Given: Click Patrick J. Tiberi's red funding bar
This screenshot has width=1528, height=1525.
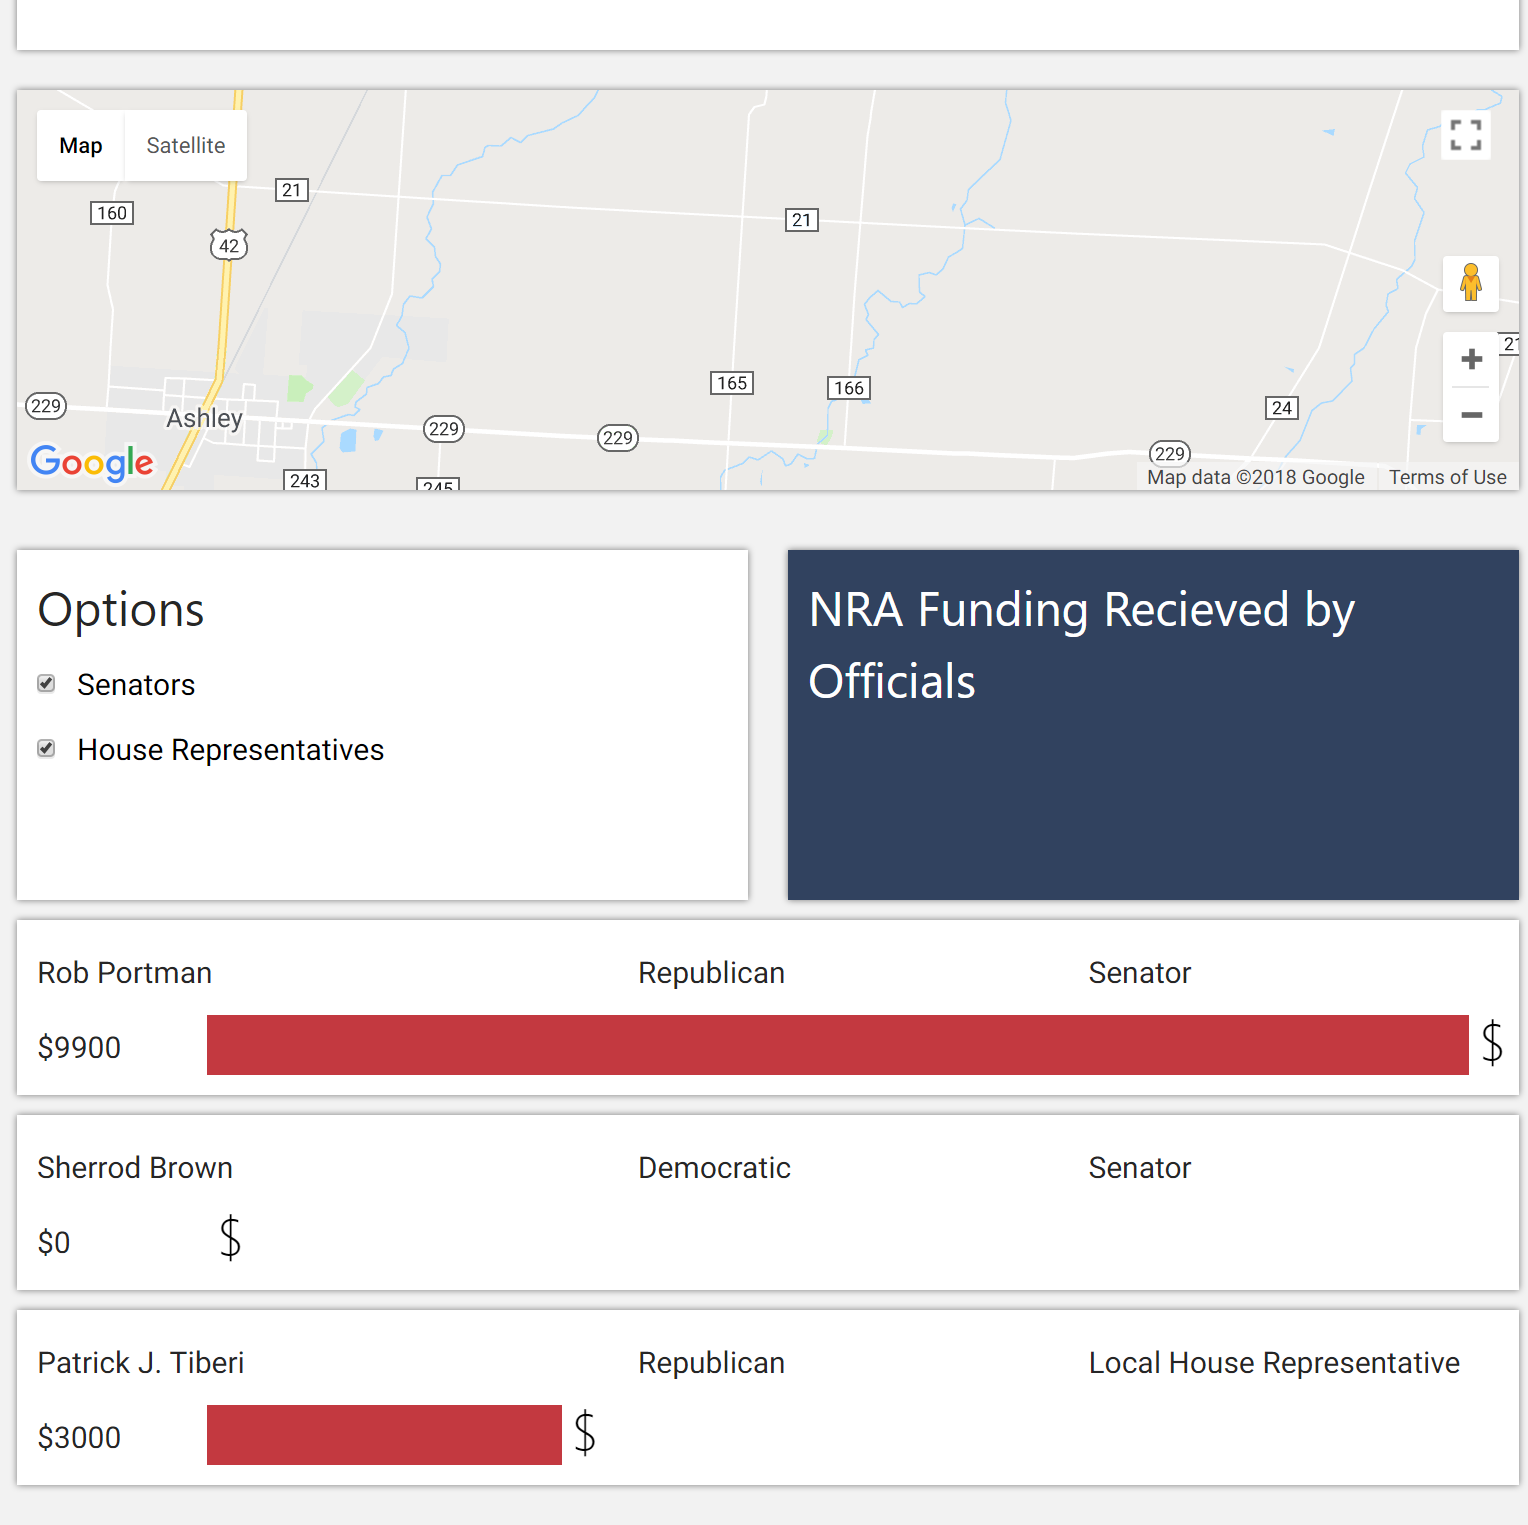Looking at the screenshot, I should click(384, 1435).
